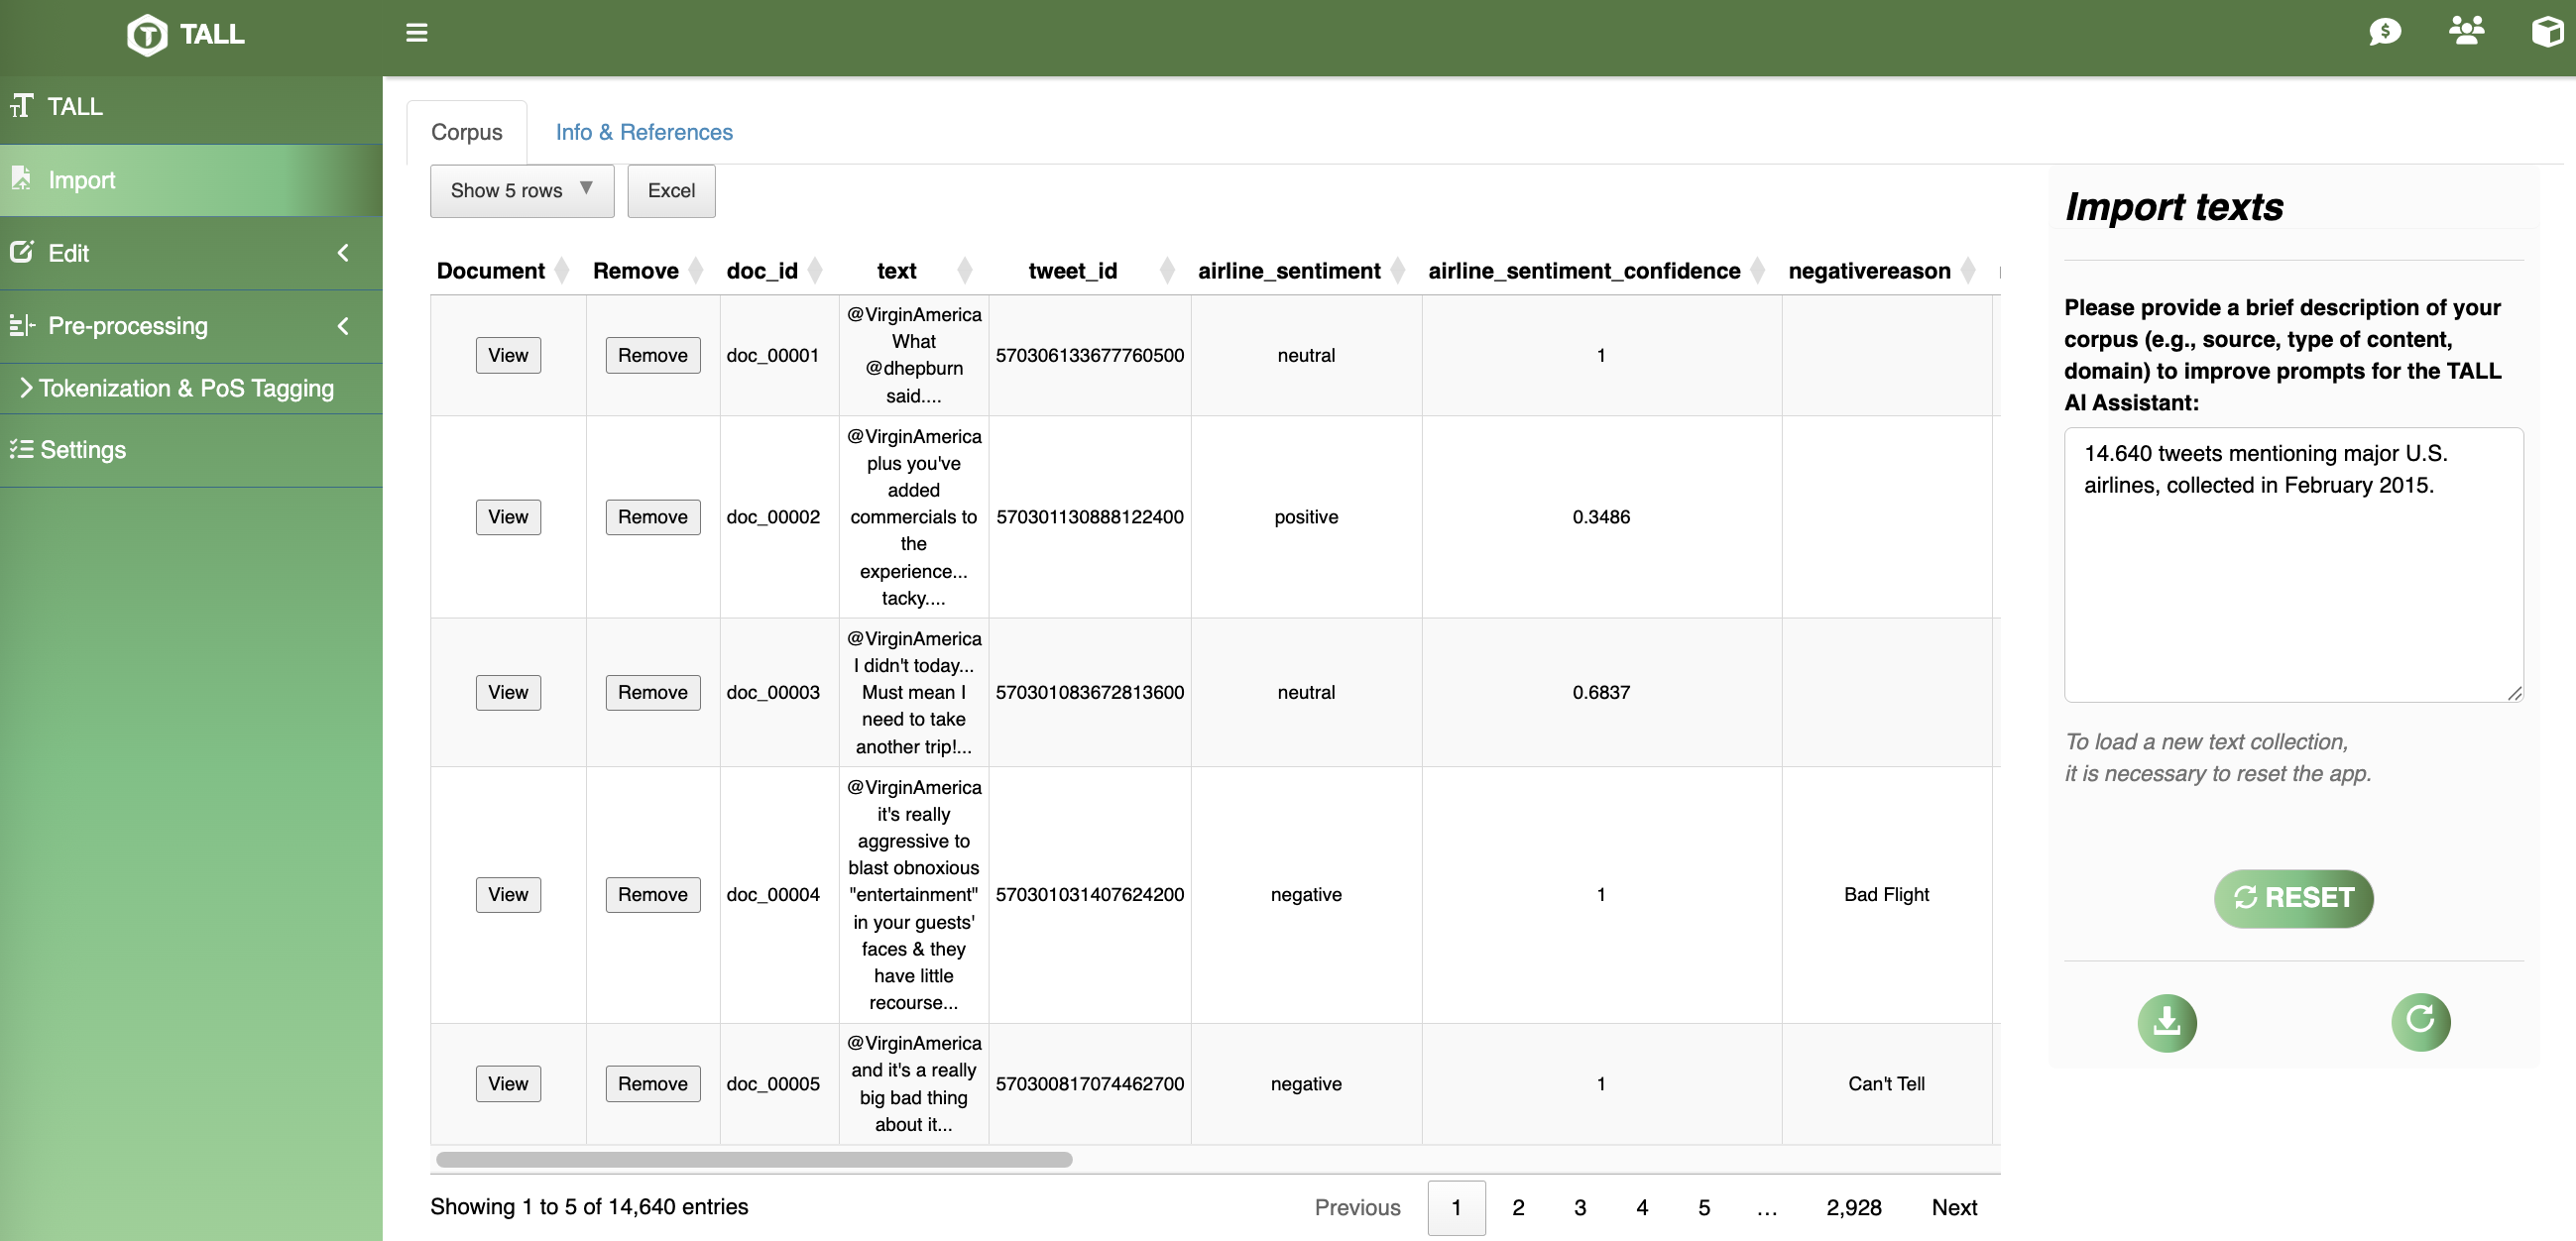Viewport: 2576px width, 1241px height.
Task: Click the TALL logo icon
Action: click(147, 35)
